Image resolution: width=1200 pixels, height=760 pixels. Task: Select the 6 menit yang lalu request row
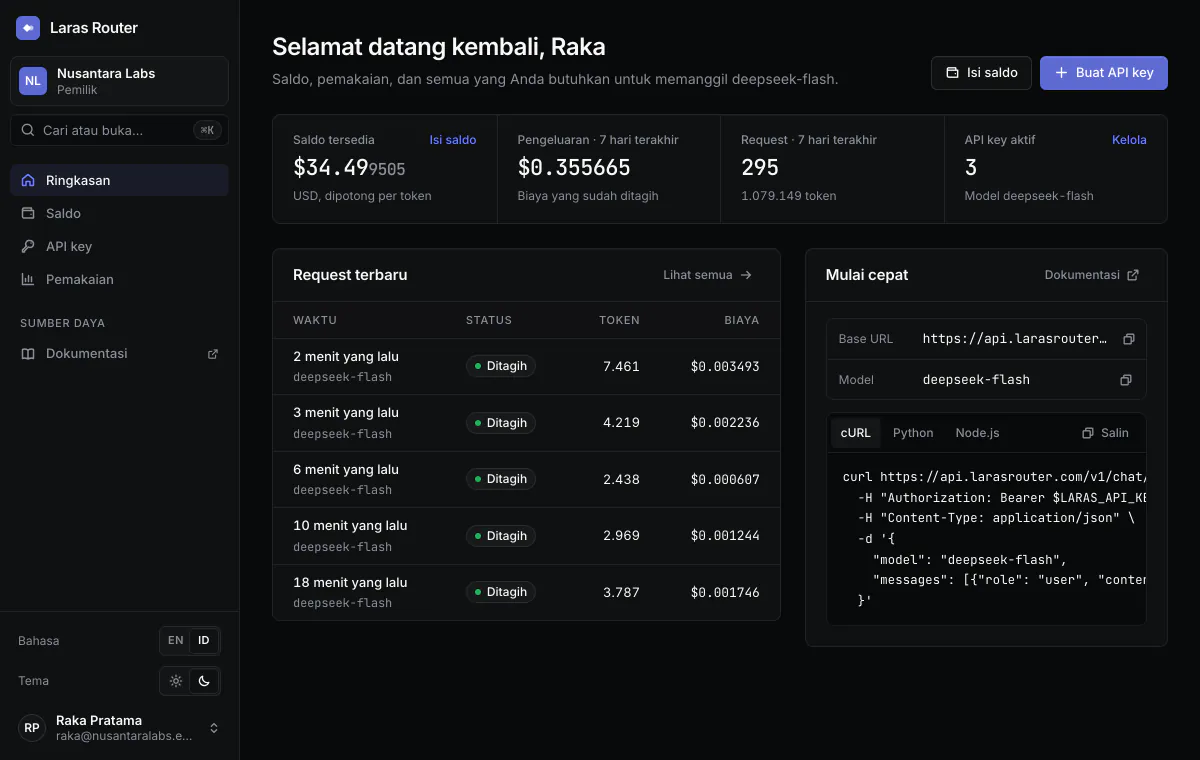[x=526, y=479]
